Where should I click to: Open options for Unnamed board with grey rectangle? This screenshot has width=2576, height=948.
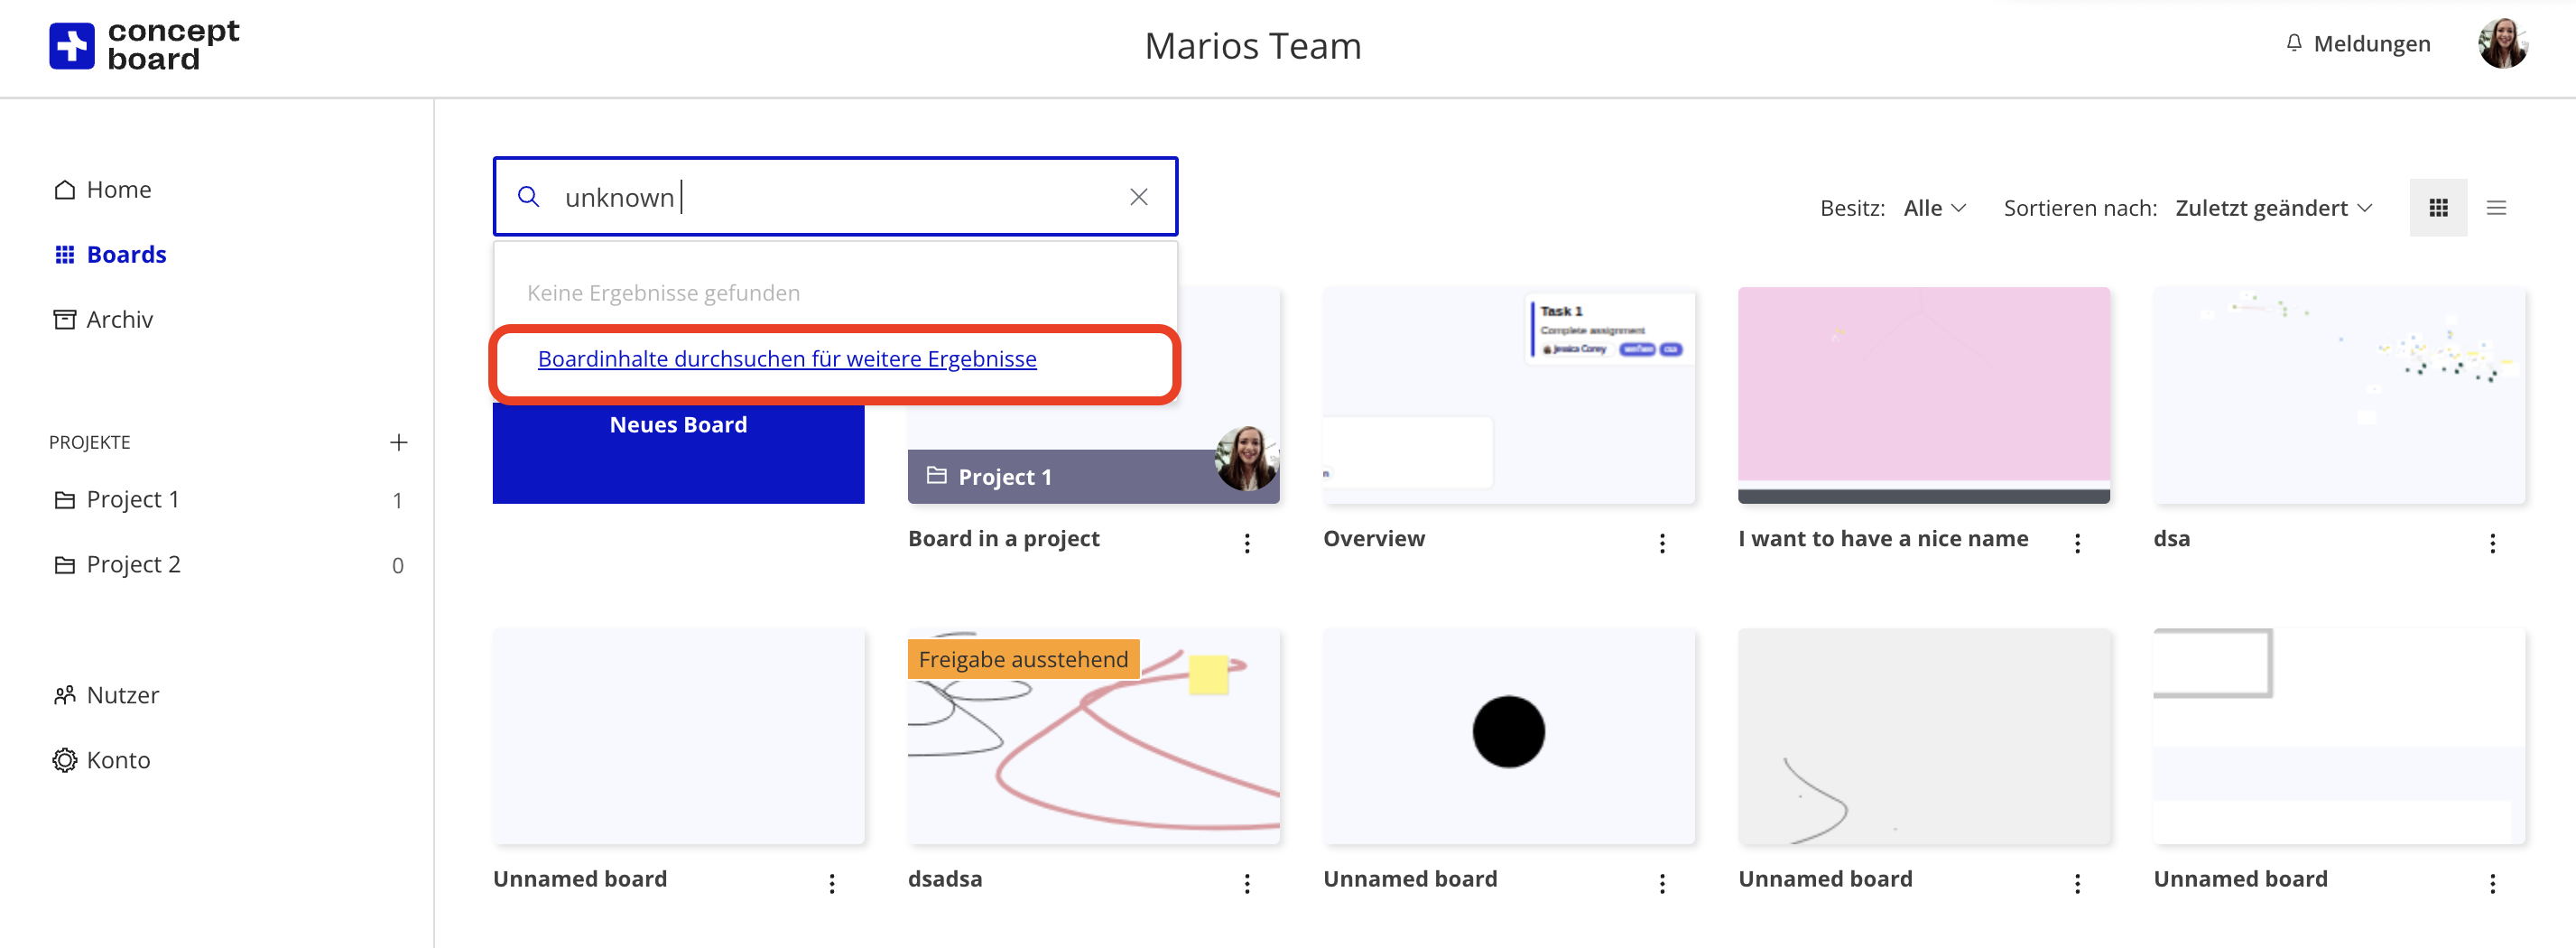[2491, 883]
